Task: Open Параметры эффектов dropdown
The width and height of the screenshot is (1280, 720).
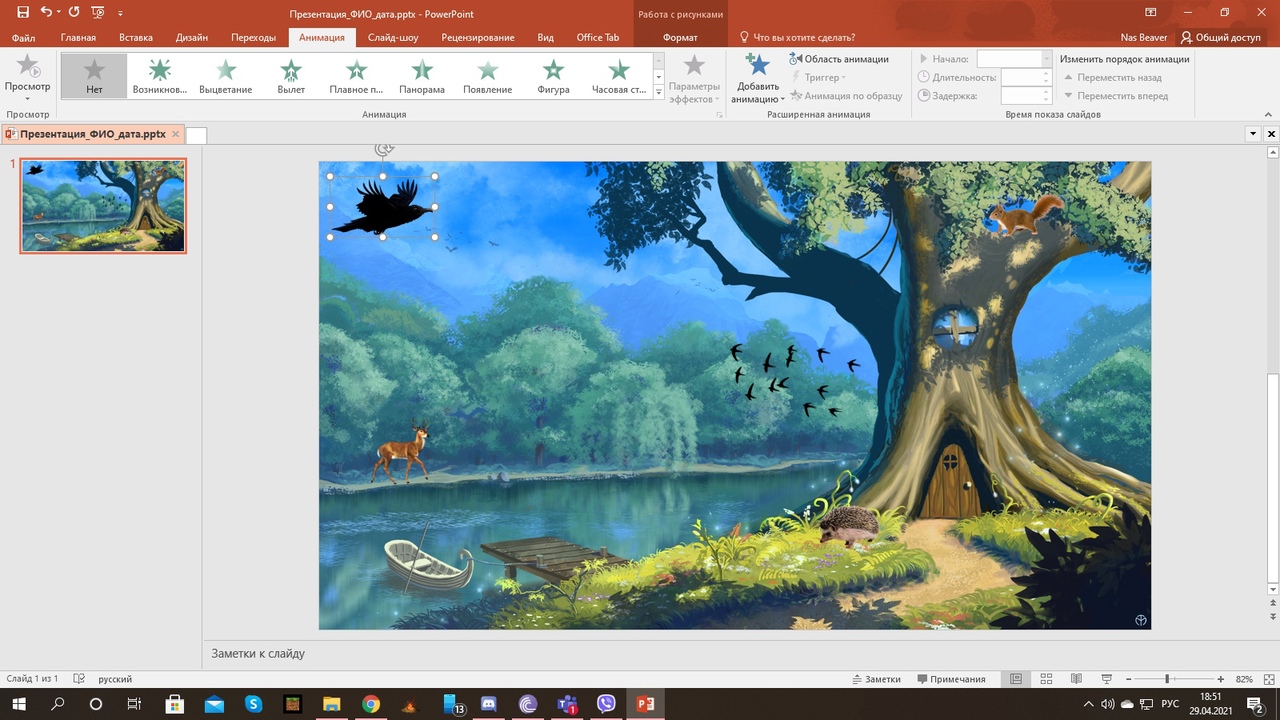Action: [x=694, y=78]
